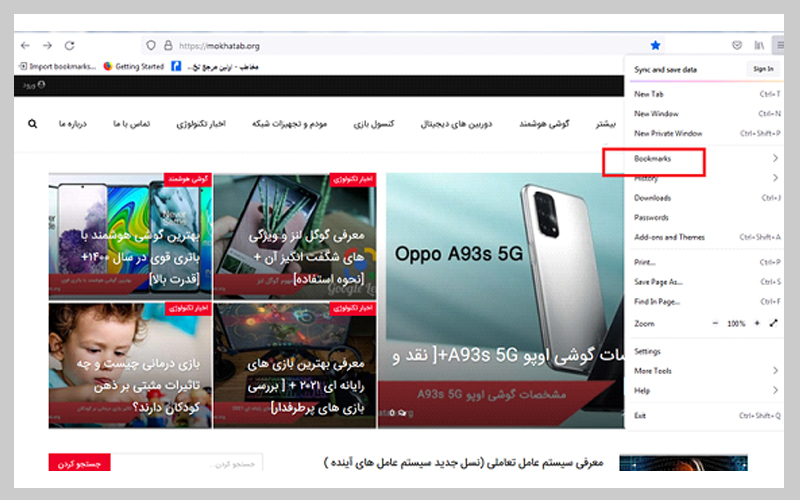Open the smartphones battery article thumbnail
Screen dimensions: 800x500
pyautogui.click(x=130, y=236)
